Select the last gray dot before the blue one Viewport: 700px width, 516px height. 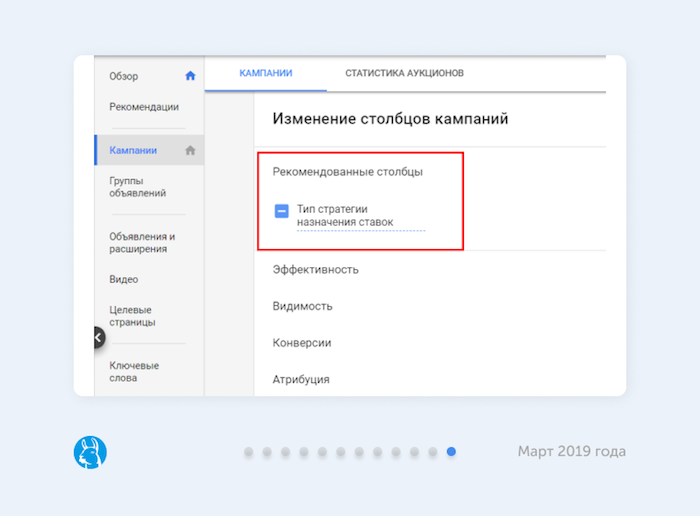pos(433,452)
